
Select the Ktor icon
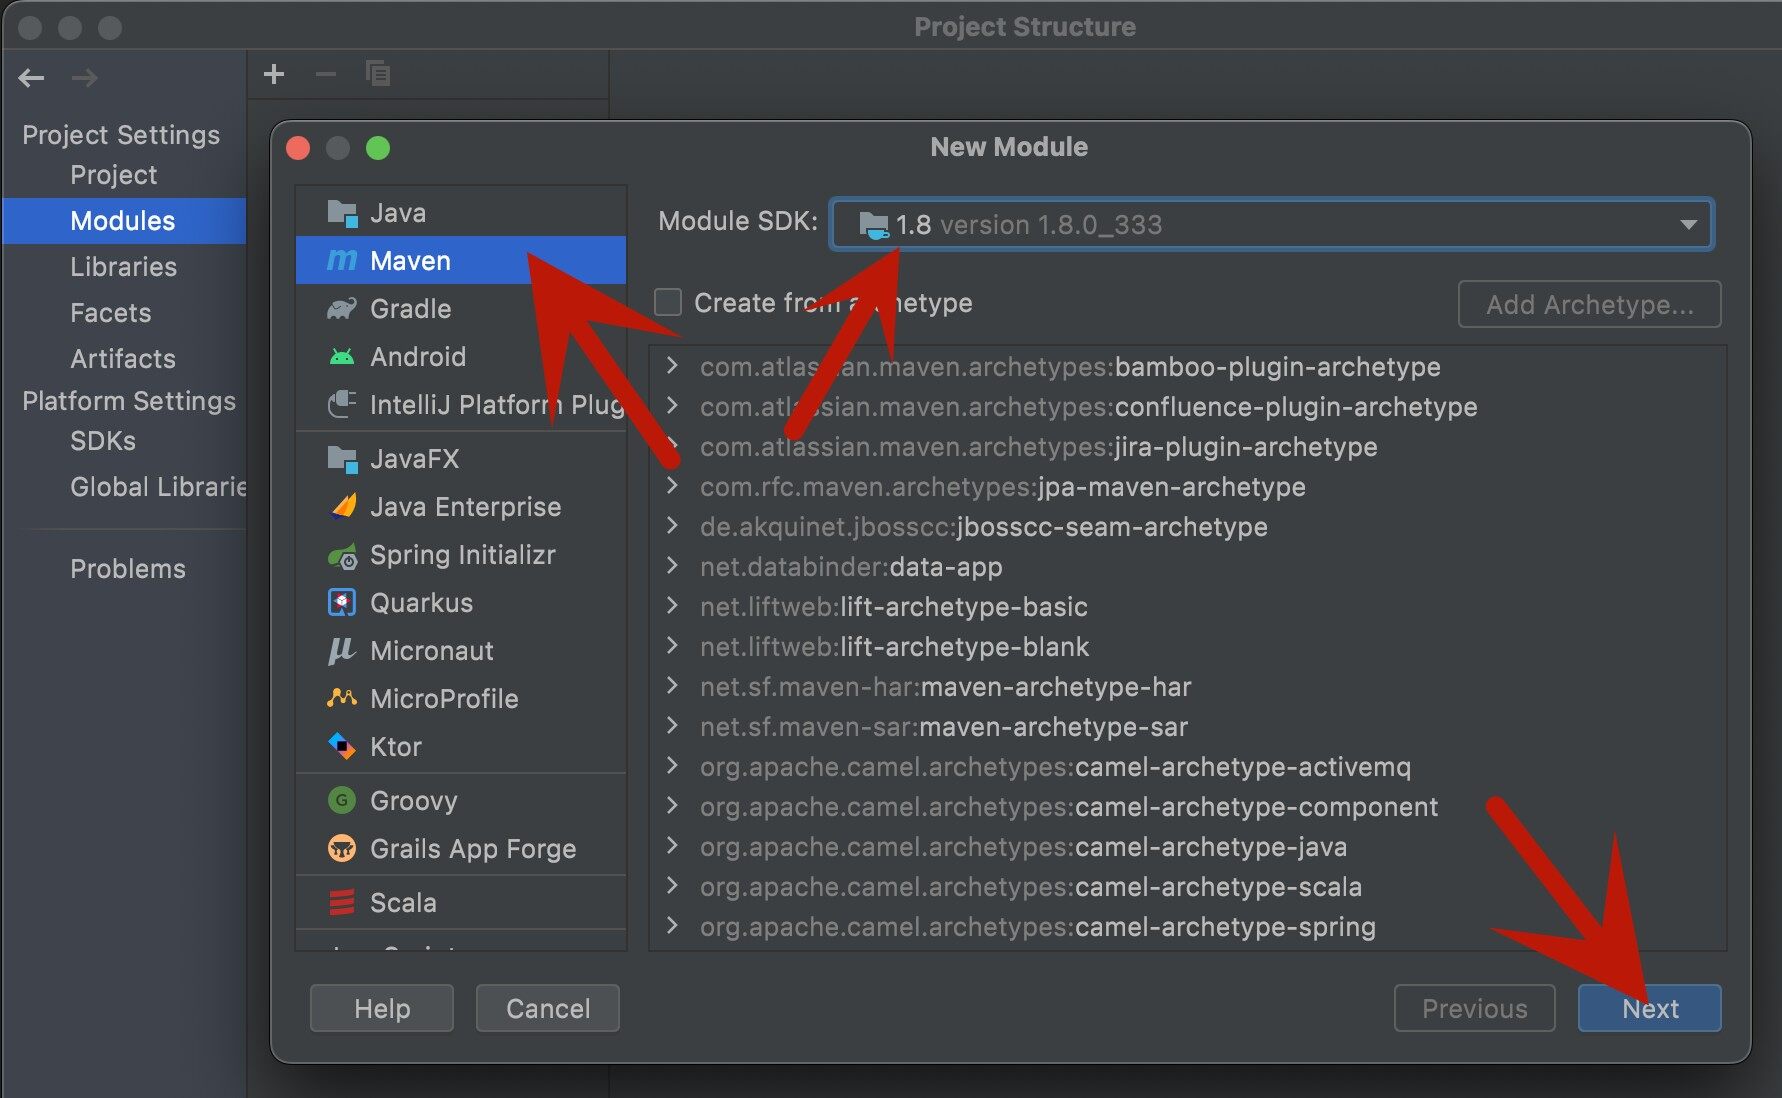[342, 747]
